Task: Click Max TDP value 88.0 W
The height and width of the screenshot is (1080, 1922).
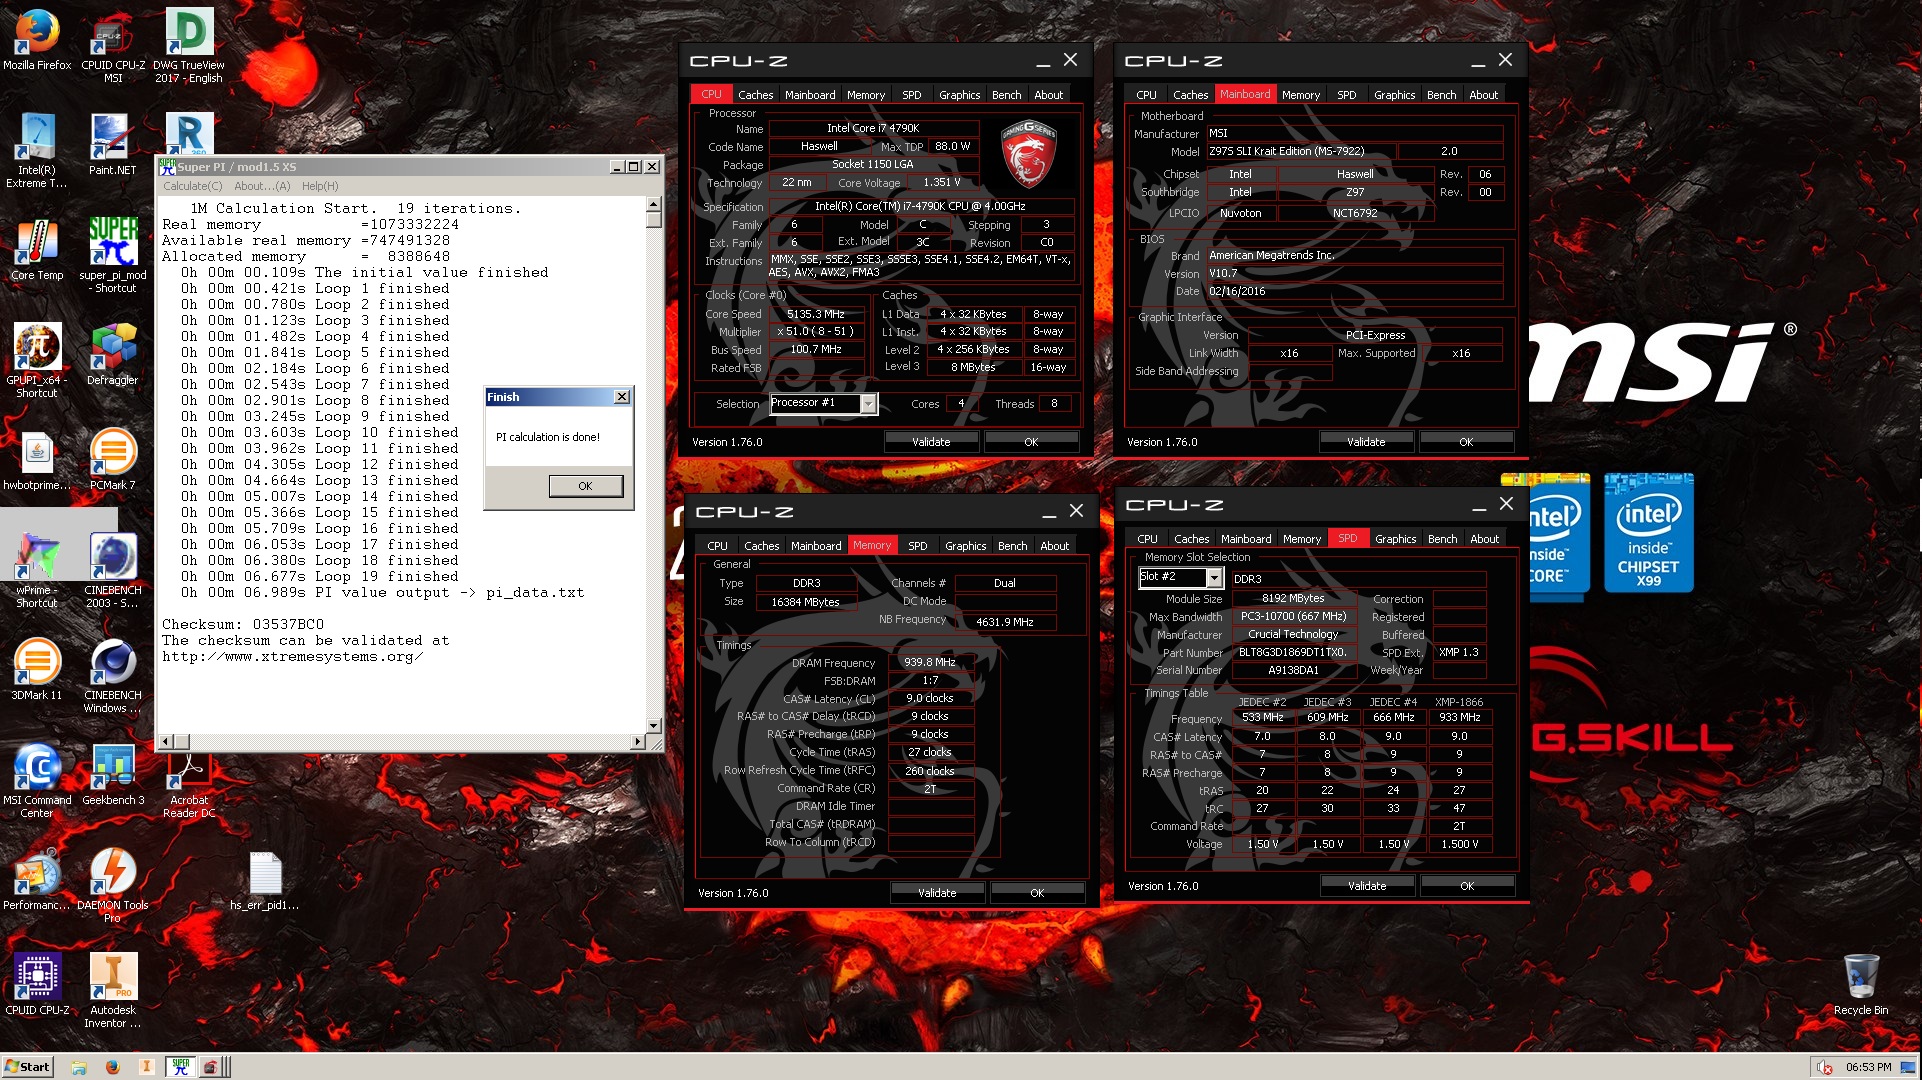Action: click(953, 146)
